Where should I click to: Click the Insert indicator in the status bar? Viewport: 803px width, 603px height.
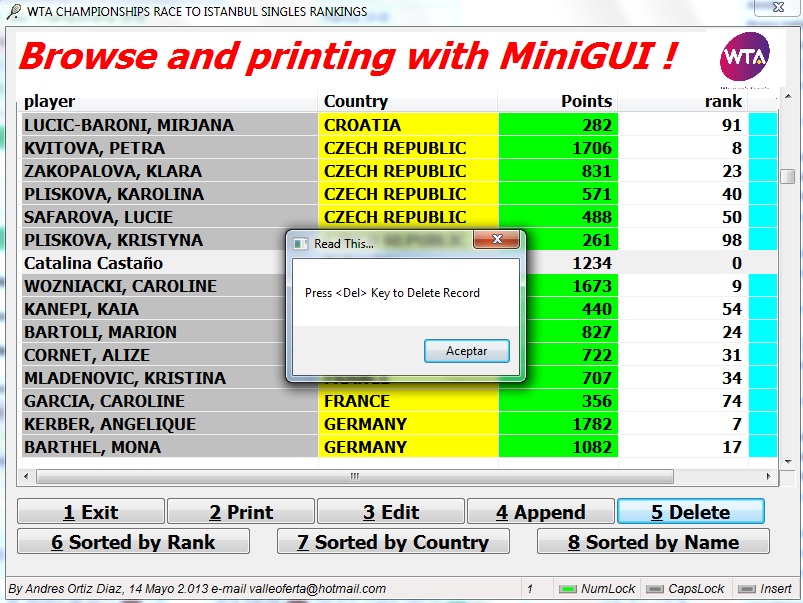tap(768, 589)
